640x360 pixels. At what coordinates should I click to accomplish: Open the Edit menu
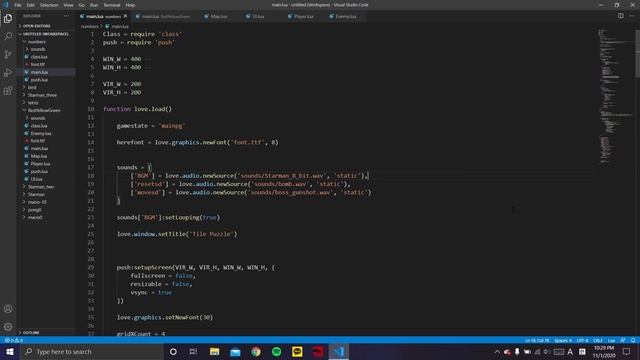[x=31, y=5]
